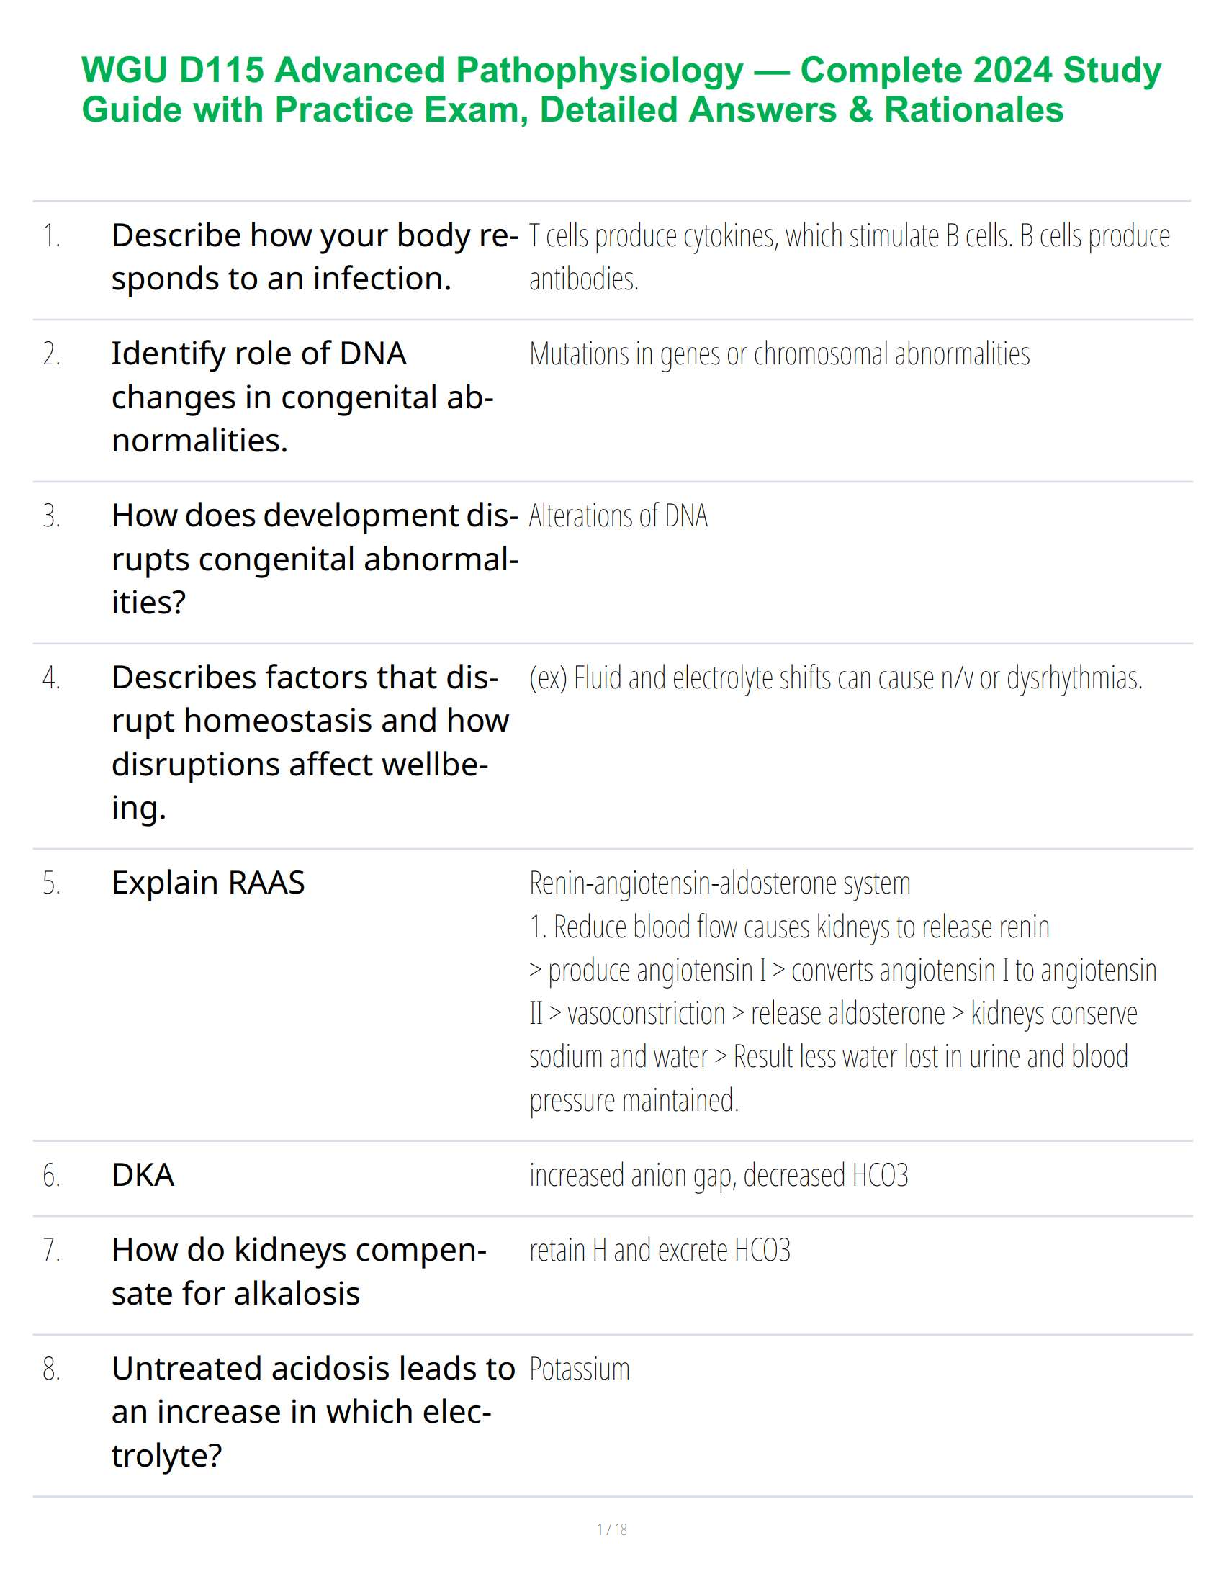Select the fluid and electrolyte shifts answer

click(x=835, y=679)
